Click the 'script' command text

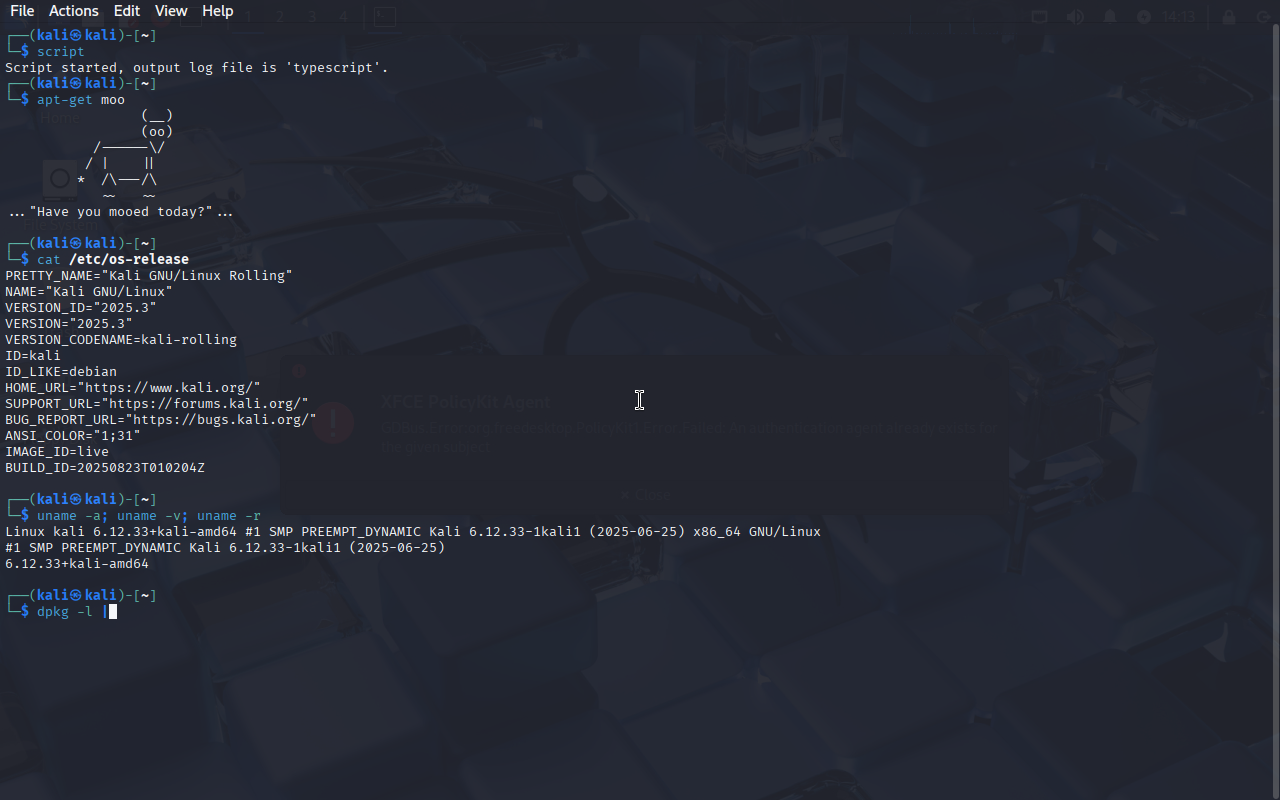coord(61,51)
